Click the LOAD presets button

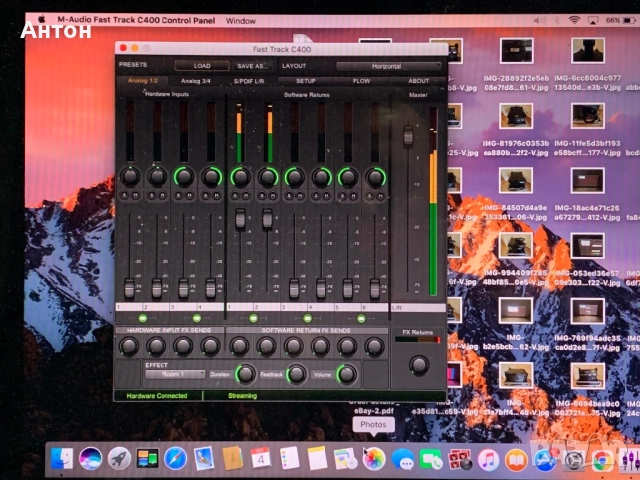coord(202,66)
